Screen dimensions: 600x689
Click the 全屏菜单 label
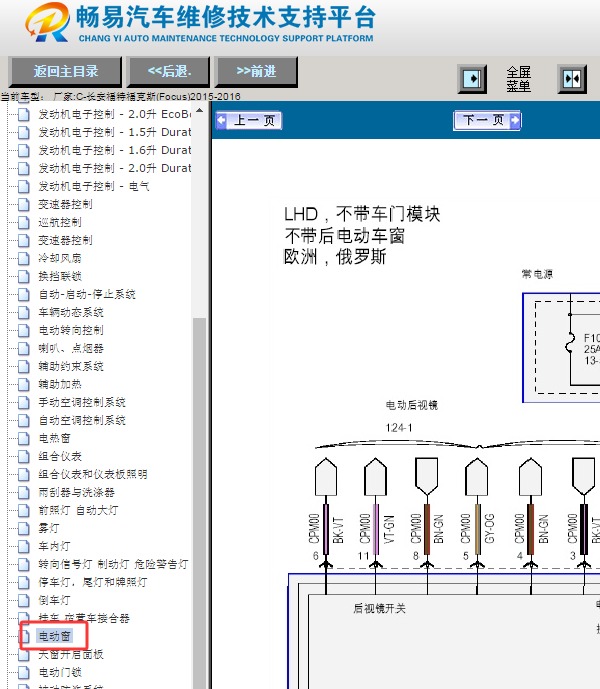(519, 79)
